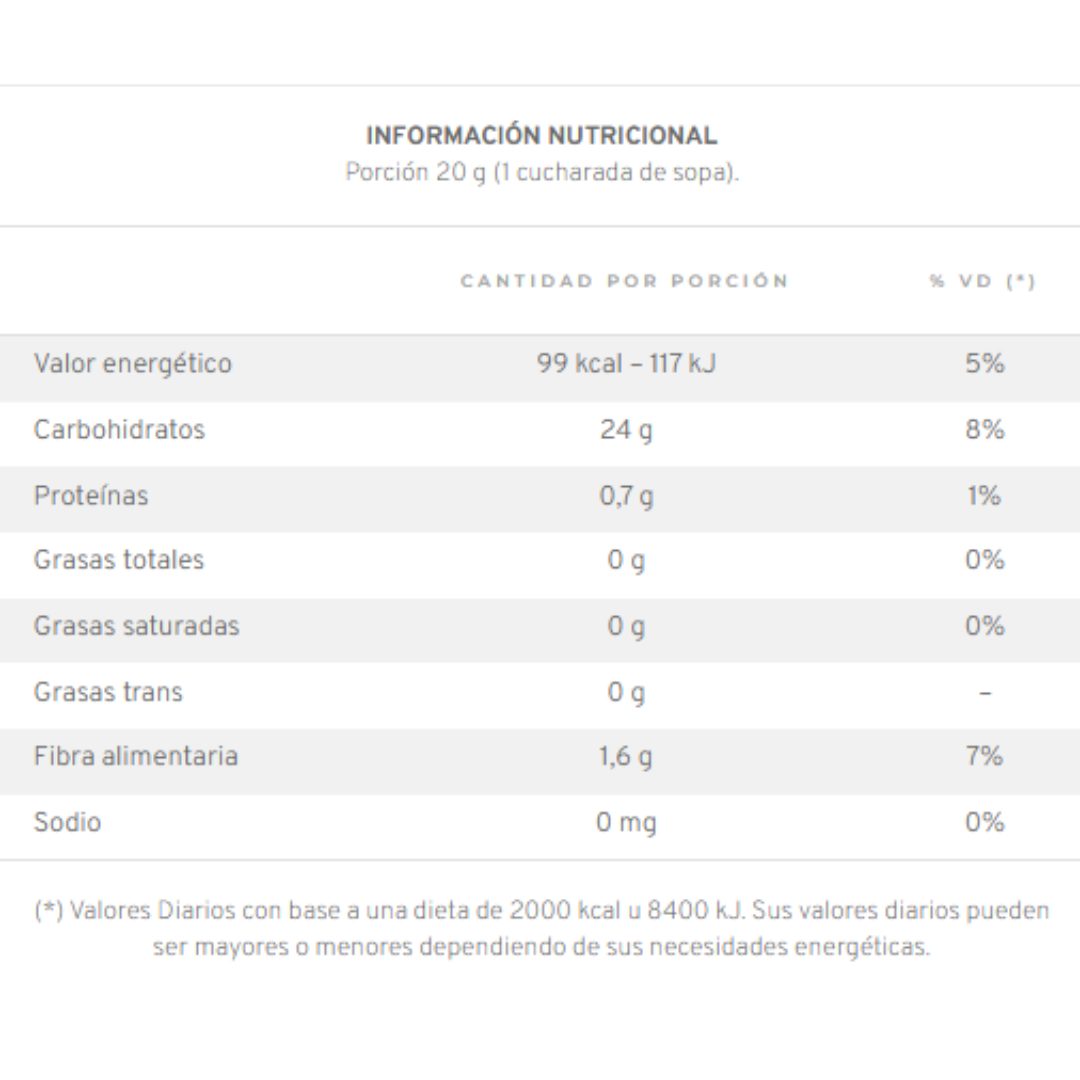
Task: Click the 1,6 g fiber amount
Action: (x=625, y=757)
